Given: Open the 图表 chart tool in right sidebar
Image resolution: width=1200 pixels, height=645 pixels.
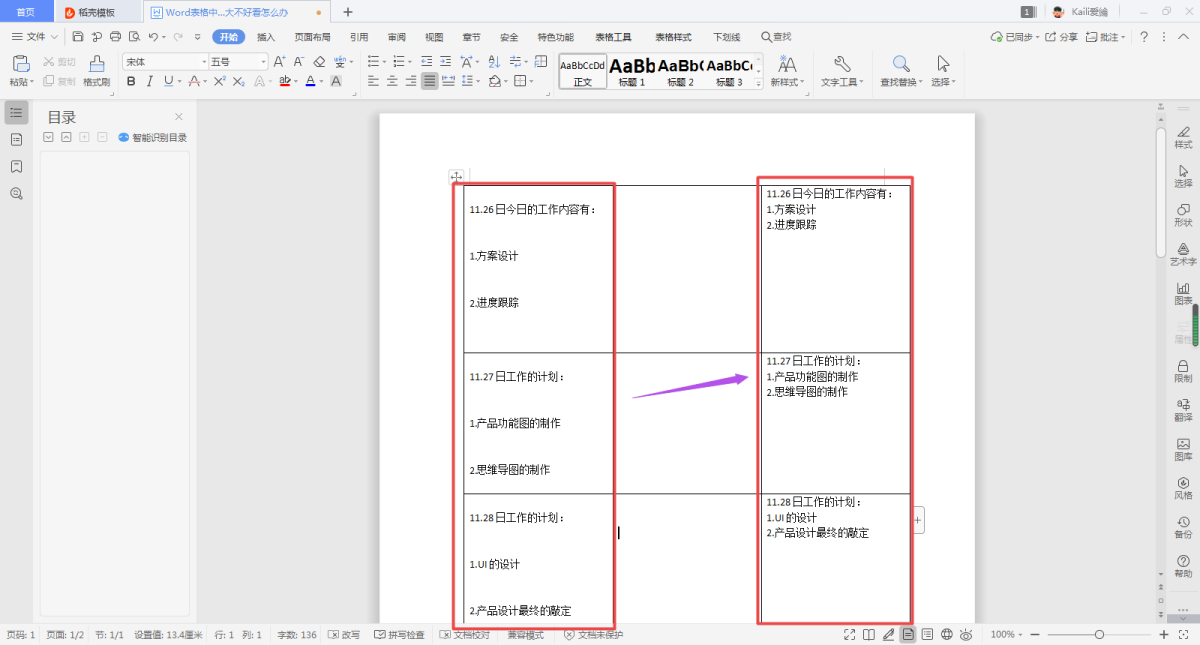Looking at the screenshot, I should click(x=1183, y=292).
